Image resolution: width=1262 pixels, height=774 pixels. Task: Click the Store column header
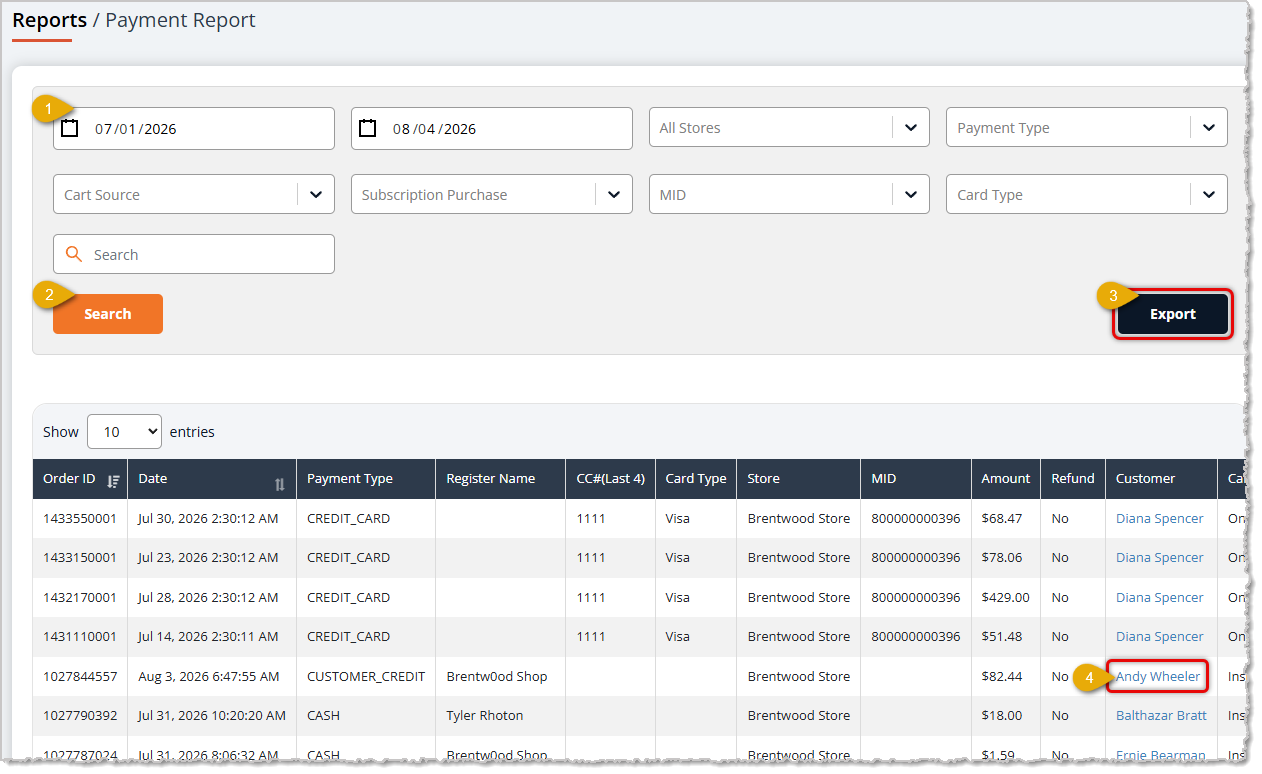[x=799, y=479]
